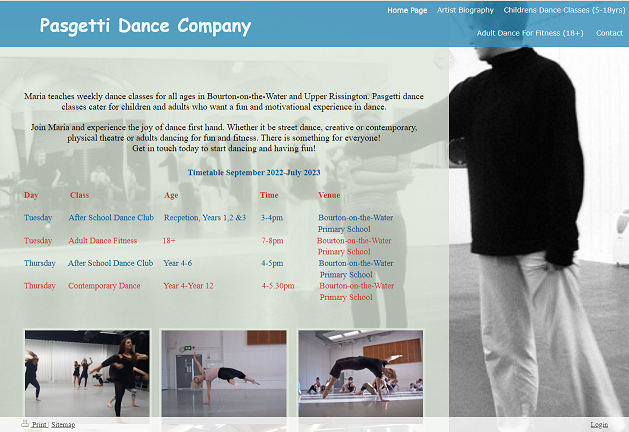The width and height of the screenshot is (629, 432).
Task: Click the venue for the Year 4-6 class
Action: [x=356, y=269]
